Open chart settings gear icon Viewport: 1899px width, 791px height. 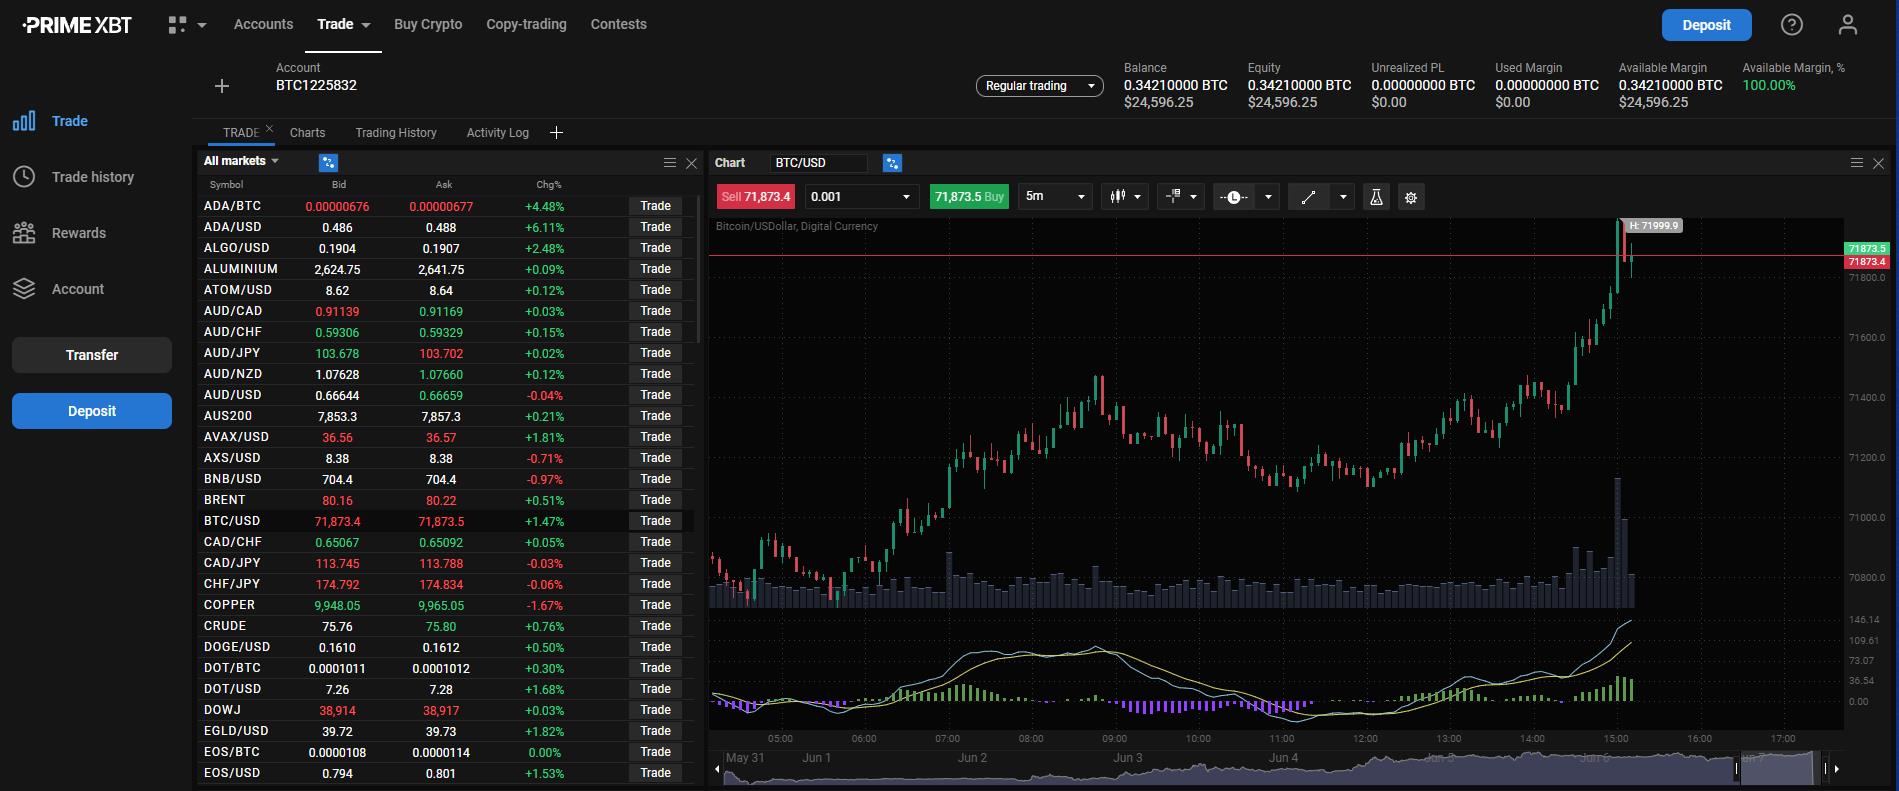pyautogui.click(x=1411, y=197)
